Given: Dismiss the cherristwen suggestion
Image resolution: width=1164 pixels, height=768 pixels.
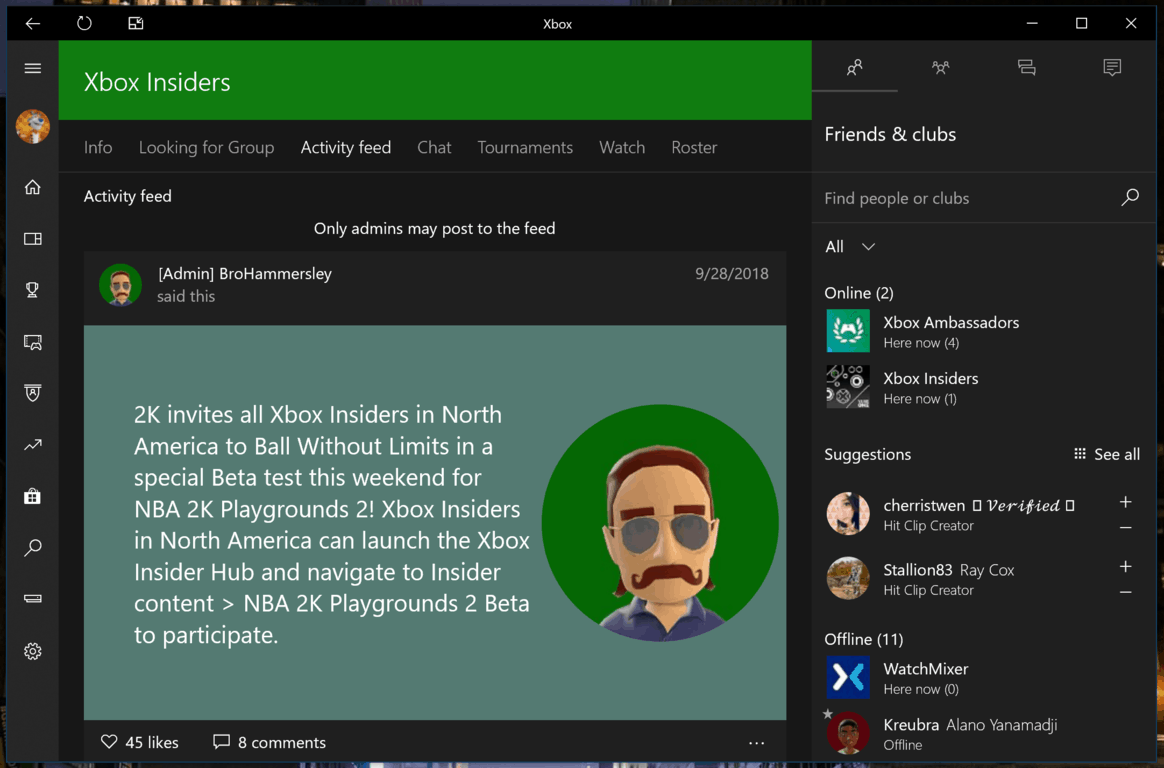Looking at the screenshot, I should point(1125,528).
